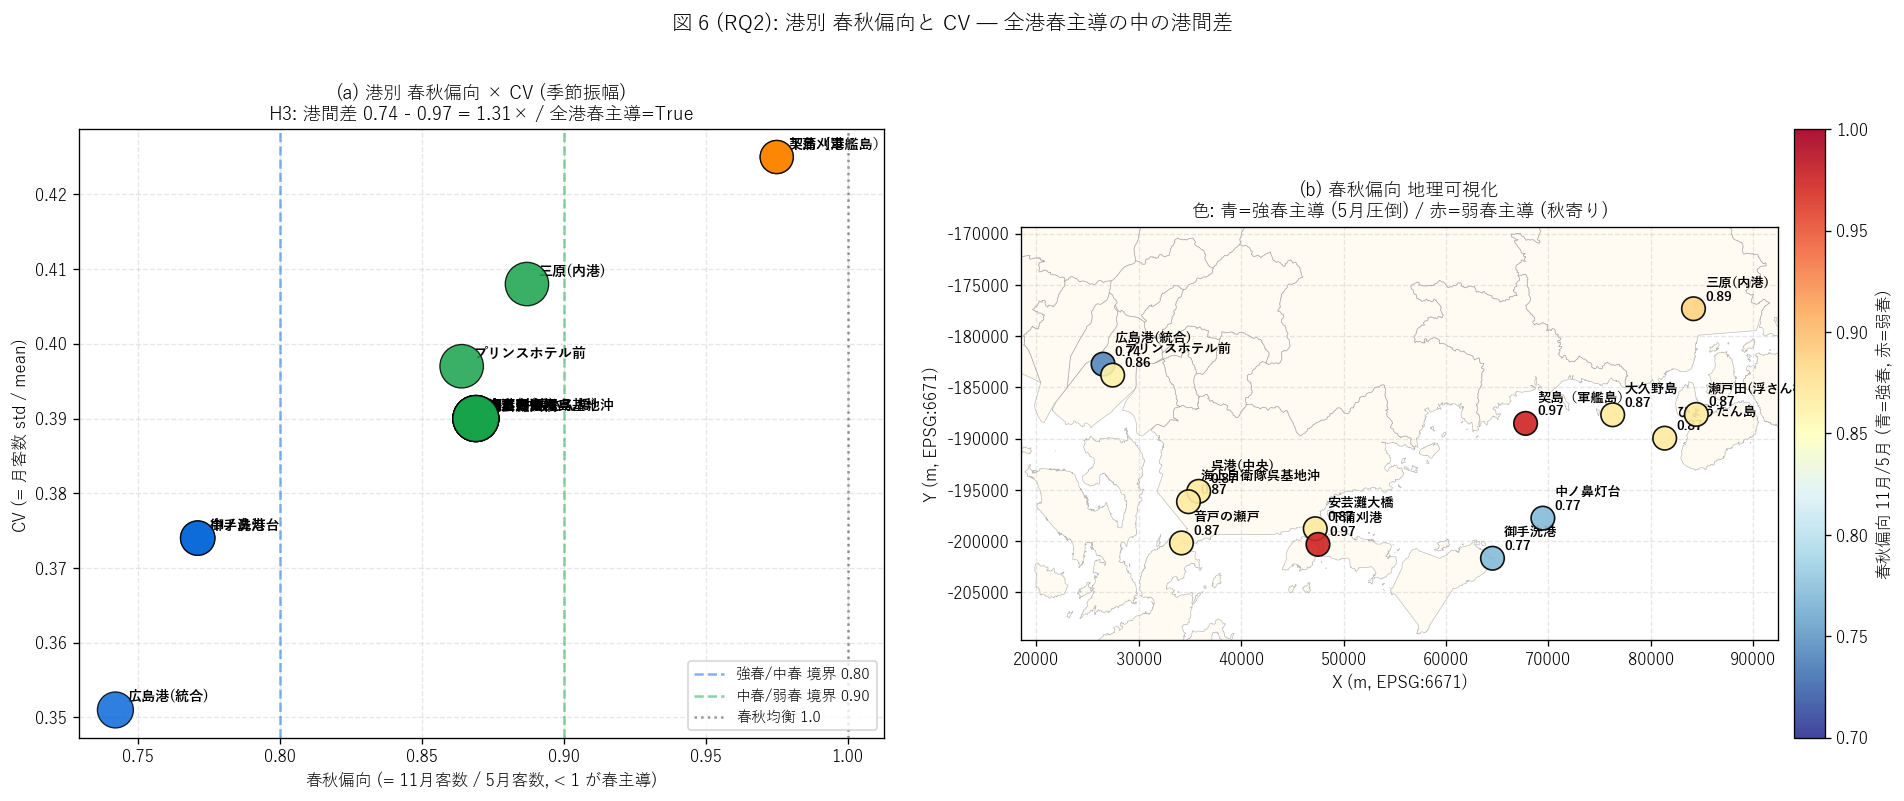1904x801 pixels.
Task: Select the red 契島 map marker 0.97
Action: tap(1525, 423)
